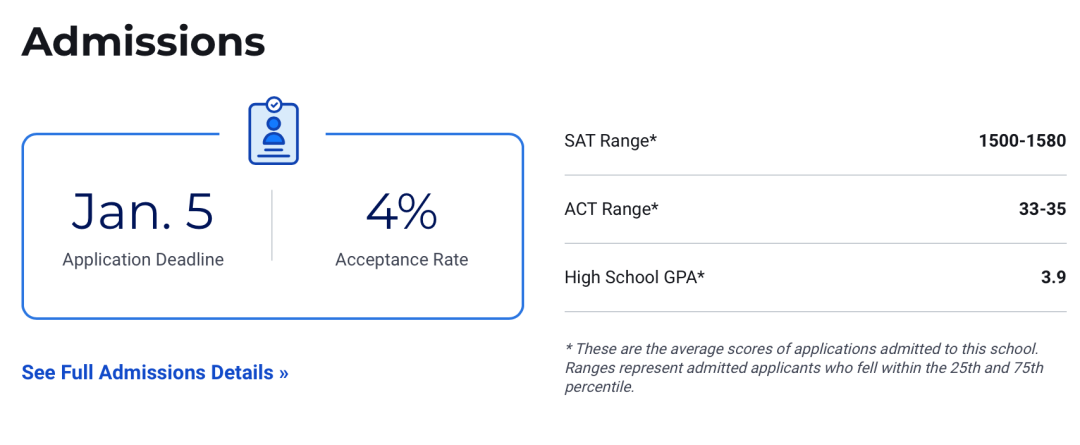The height and width of the screenshot is (445, 1080).
Task: Click the 33-35 ACT score value
Action: (x=1042, y=209)
